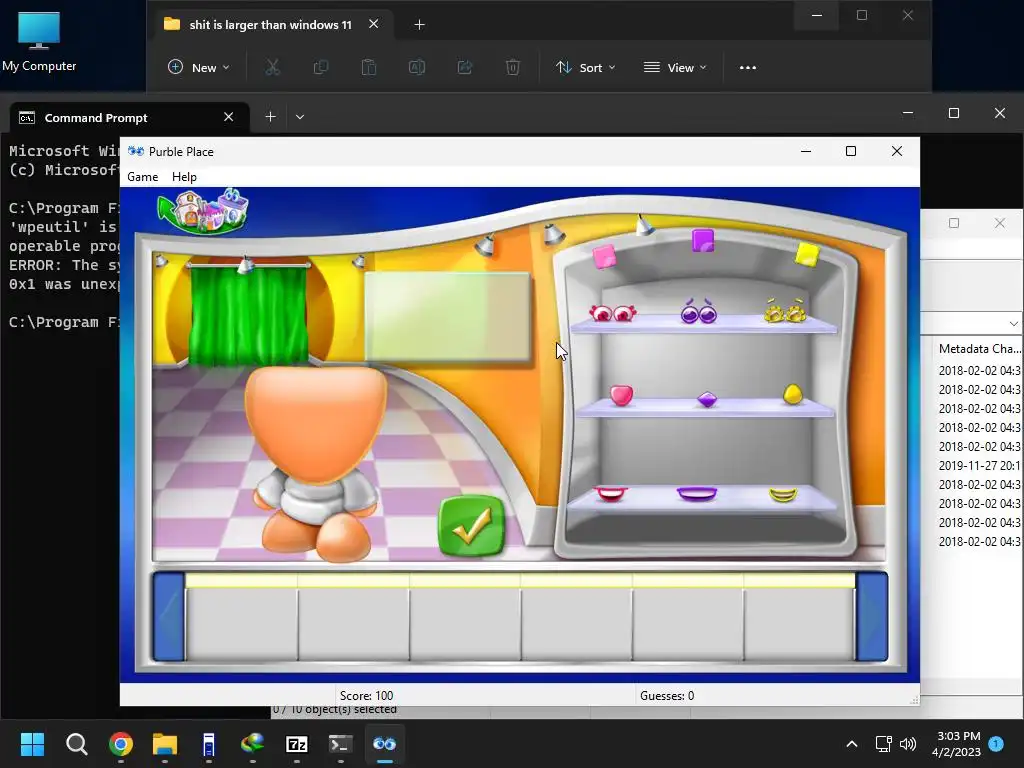Open File Explorer from taskbar

(x=165, y=744)
